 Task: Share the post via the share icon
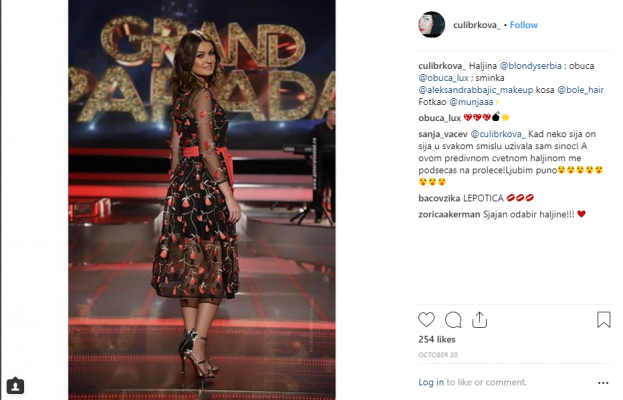coord(479,320)
